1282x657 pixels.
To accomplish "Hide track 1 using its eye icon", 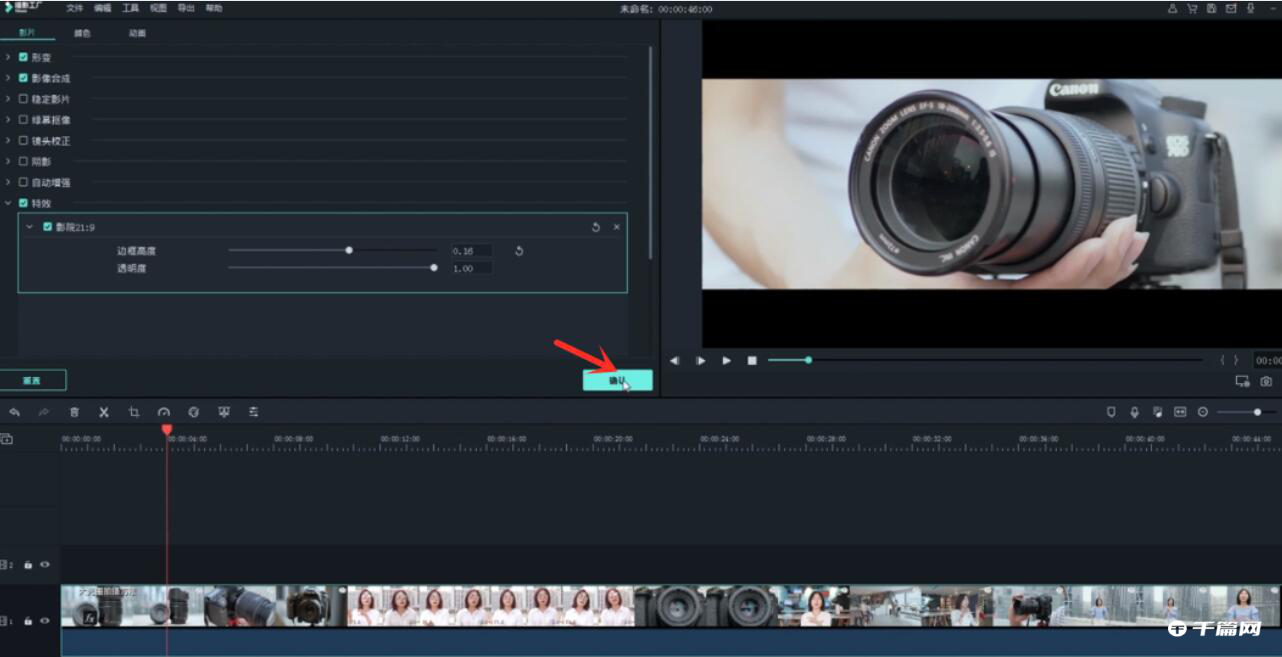I will pos(45,621).
